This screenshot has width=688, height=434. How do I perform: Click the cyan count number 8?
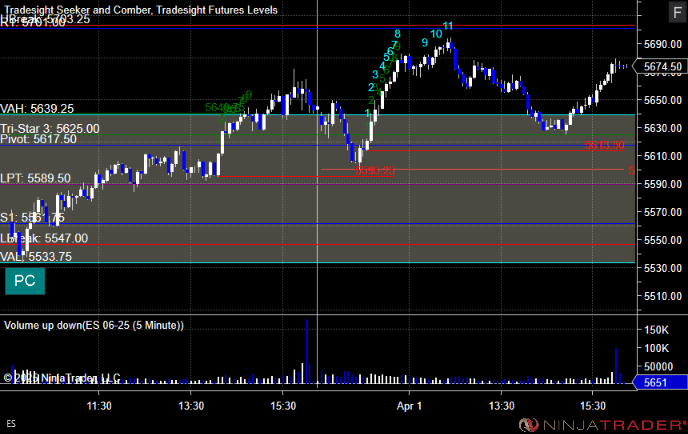click(x=397, y=34)
